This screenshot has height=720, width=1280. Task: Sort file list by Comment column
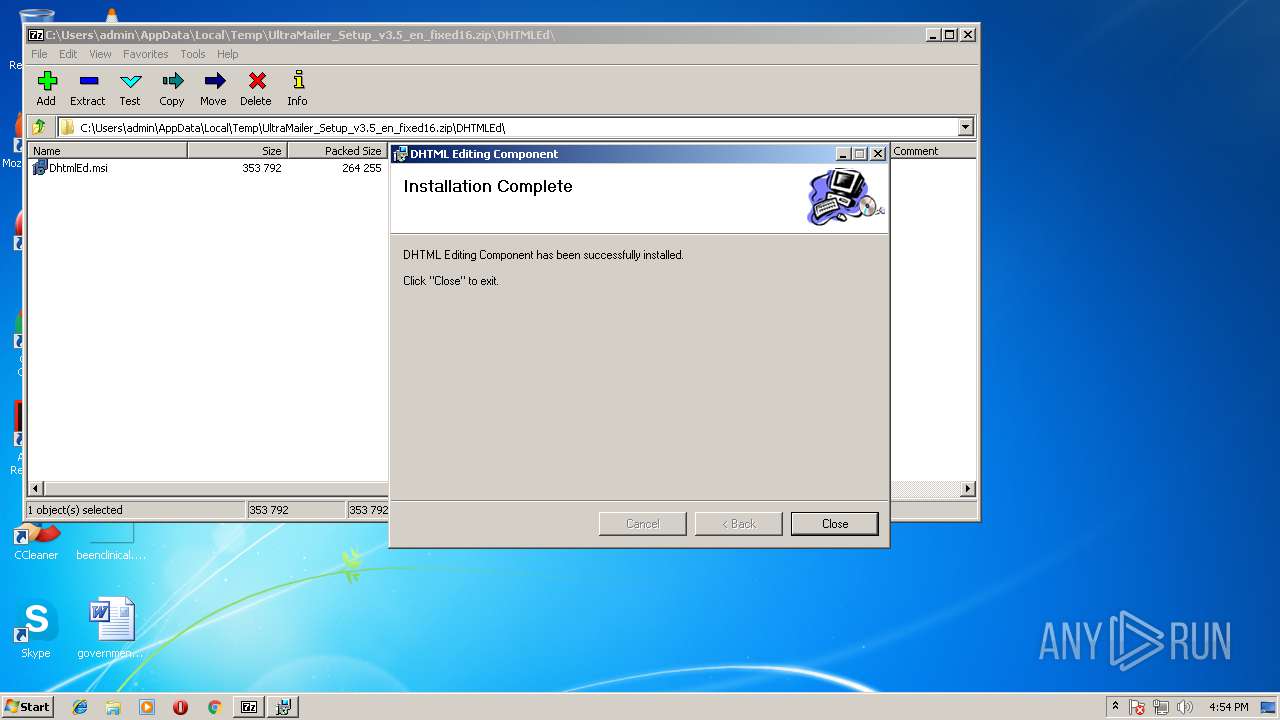[932, 151]
